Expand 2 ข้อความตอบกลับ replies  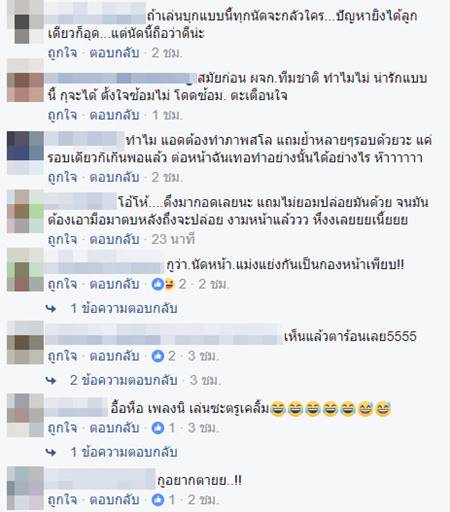coord(124,380)
